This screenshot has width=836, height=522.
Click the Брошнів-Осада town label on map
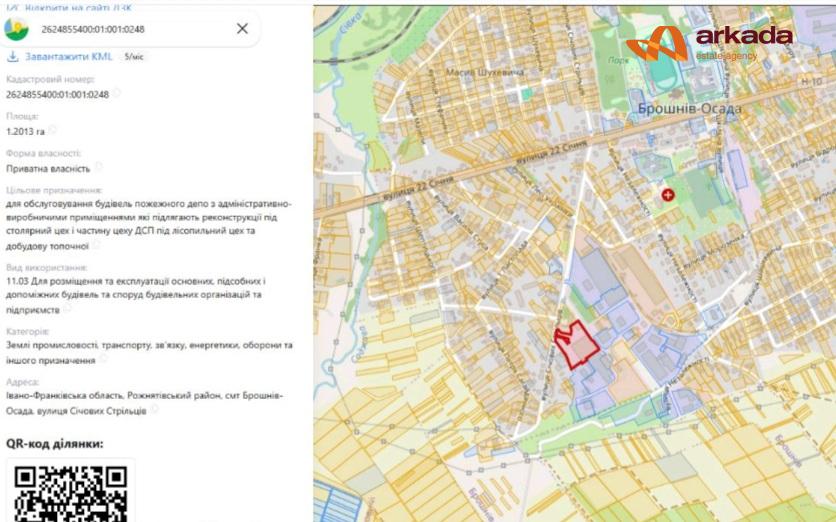(689, 109)
